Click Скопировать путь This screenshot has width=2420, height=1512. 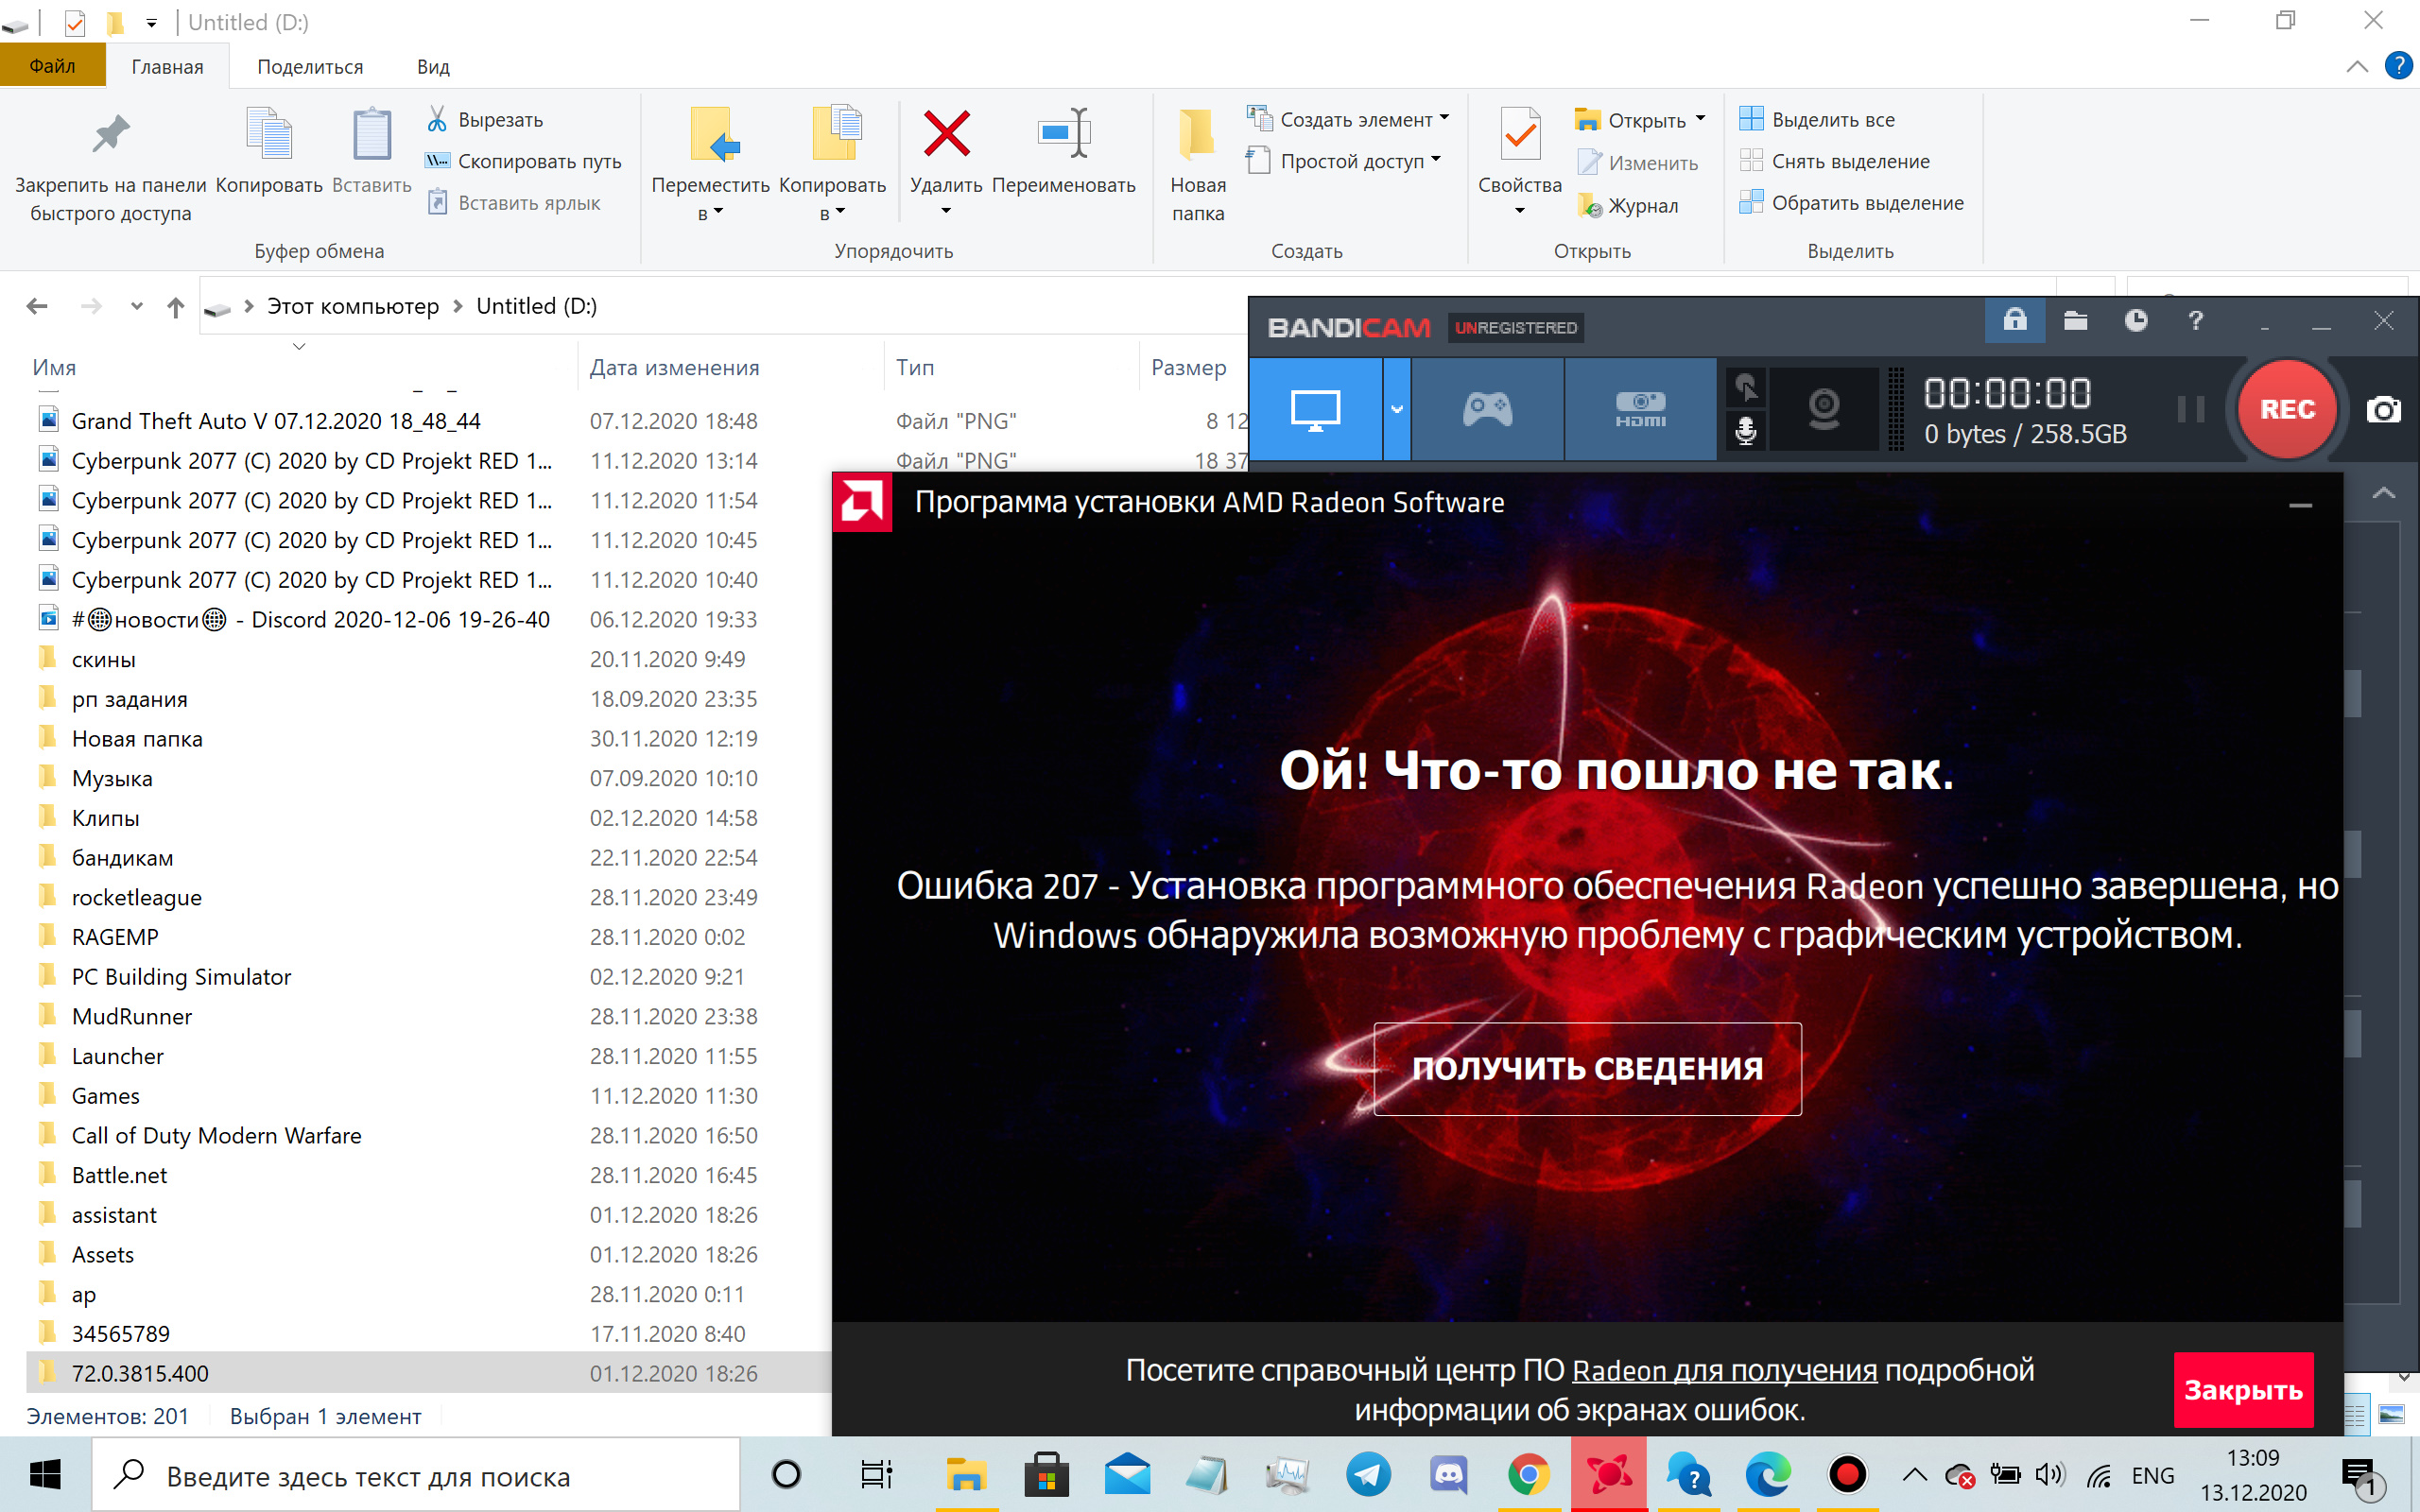coord(524,161)
